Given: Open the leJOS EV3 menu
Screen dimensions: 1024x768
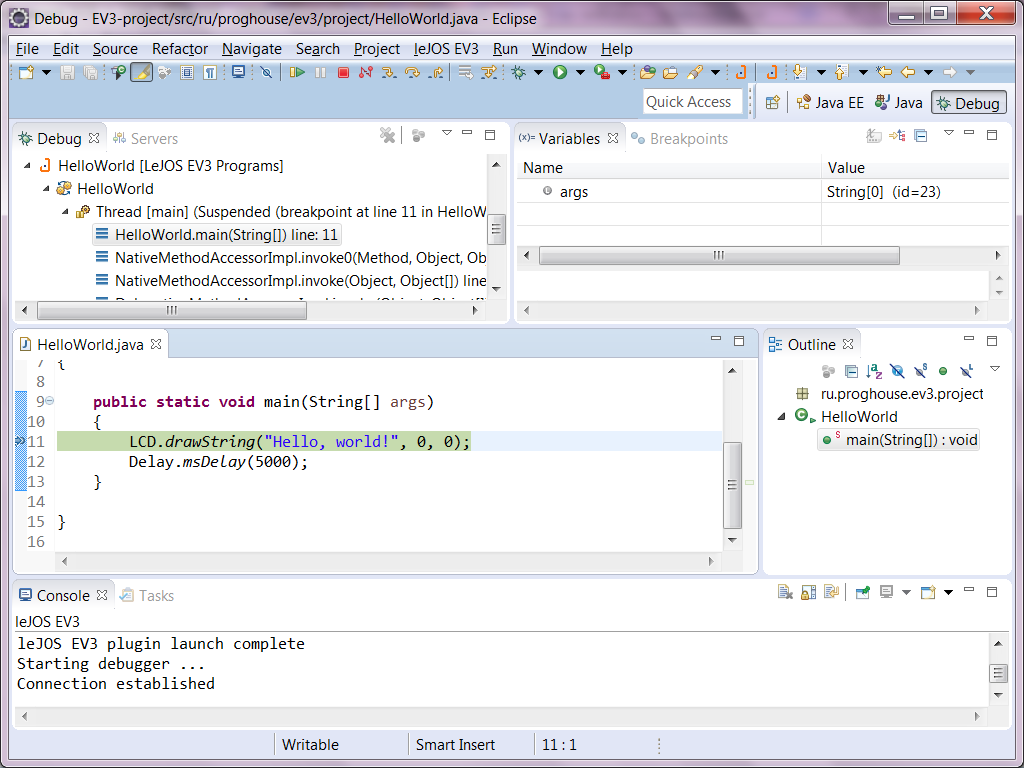Looking at the screenshot, I should tap(446, 49).
